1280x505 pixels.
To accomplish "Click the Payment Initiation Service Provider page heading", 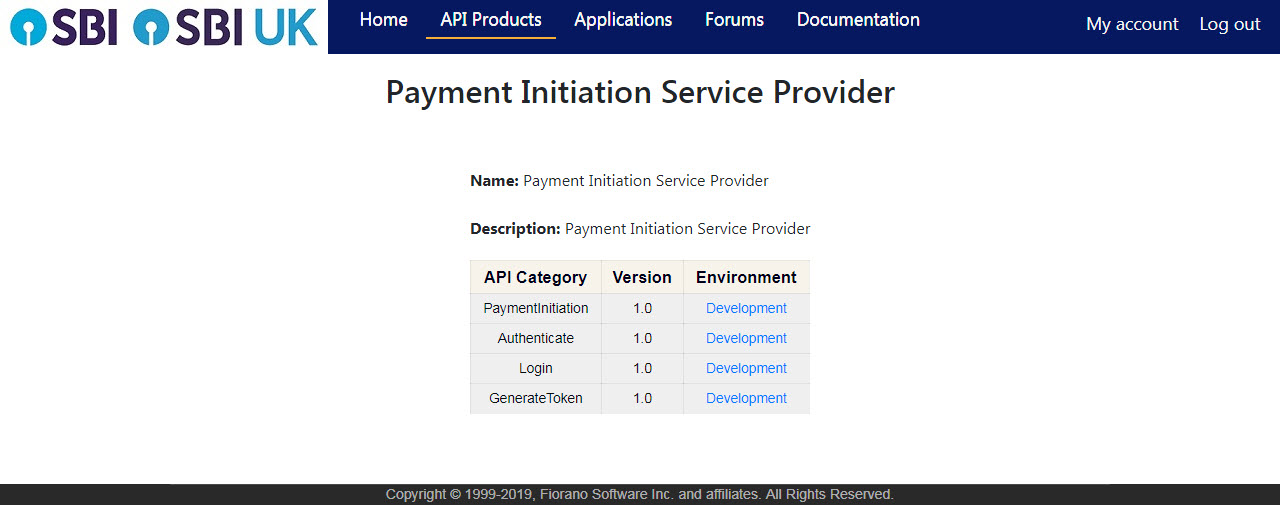I will [640, 92].
